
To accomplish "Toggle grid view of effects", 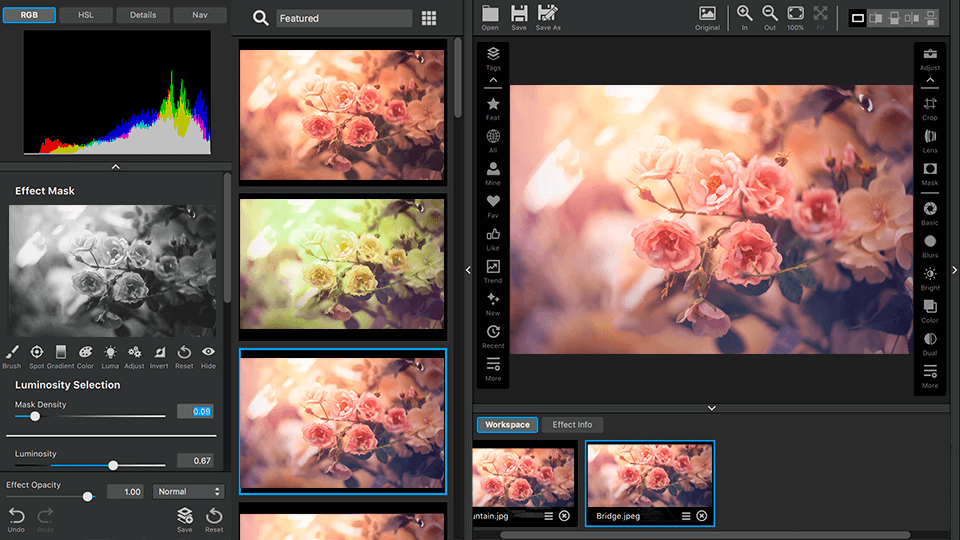I will coord(429,18).
